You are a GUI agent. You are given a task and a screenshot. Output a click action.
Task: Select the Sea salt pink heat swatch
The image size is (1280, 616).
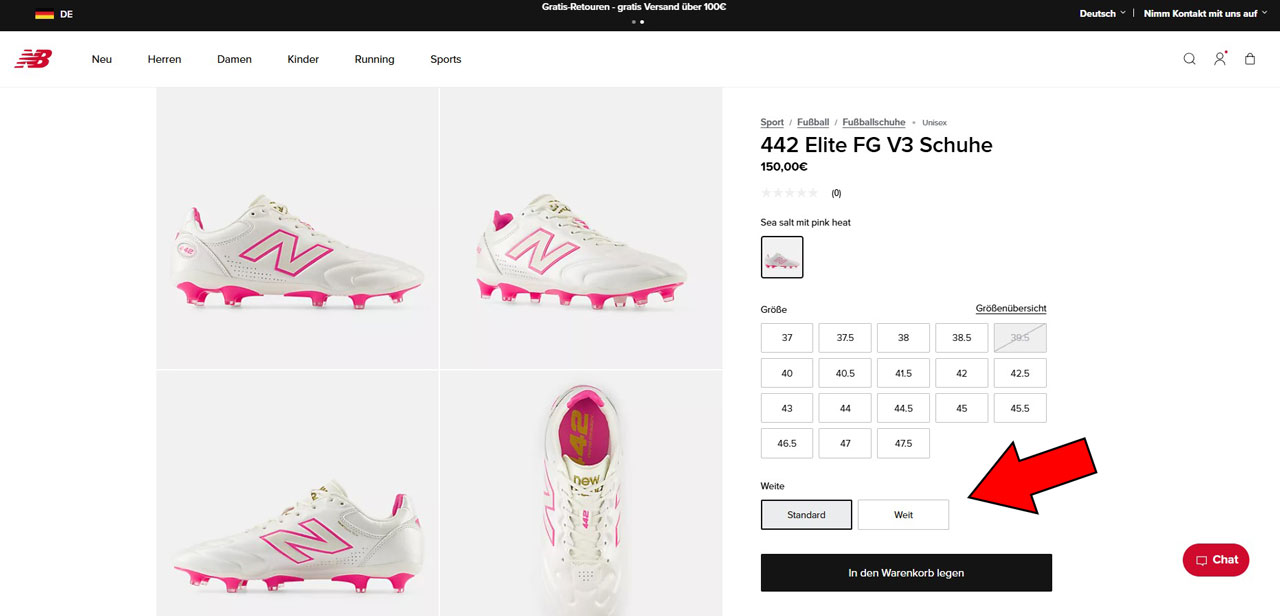click(782, 257)
